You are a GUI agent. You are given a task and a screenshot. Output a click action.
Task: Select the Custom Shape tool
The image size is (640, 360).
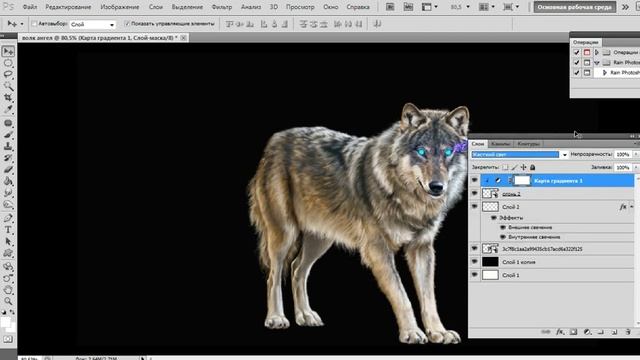[8, 253]
